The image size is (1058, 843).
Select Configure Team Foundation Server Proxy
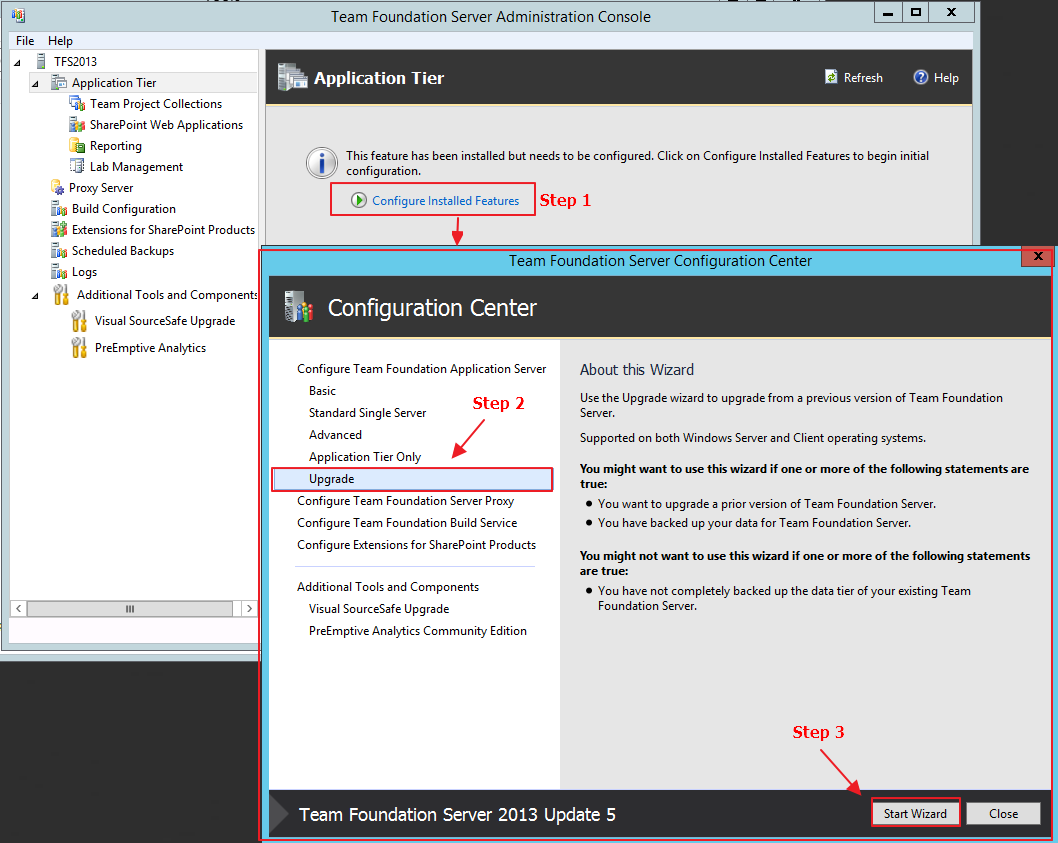pos(406,501)
